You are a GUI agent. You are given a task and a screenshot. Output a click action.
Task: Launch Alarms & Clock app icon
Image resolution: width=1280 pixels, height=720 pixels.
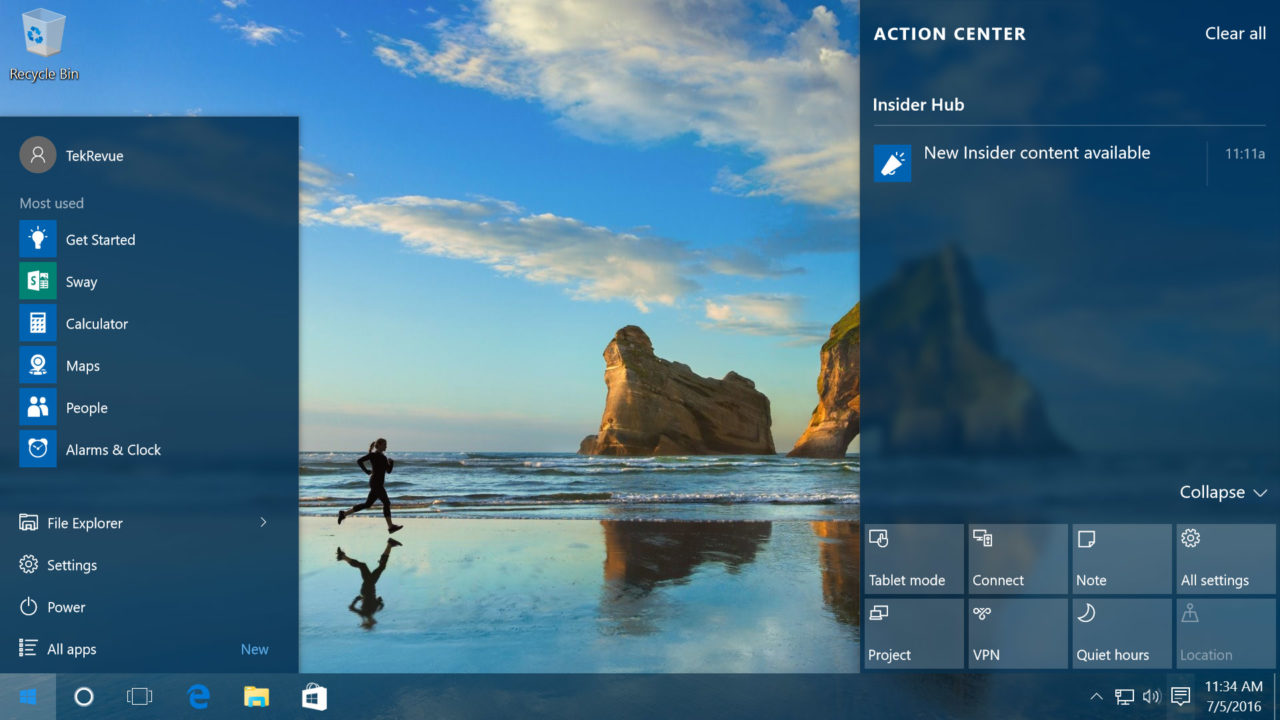[x=38, y=450]
